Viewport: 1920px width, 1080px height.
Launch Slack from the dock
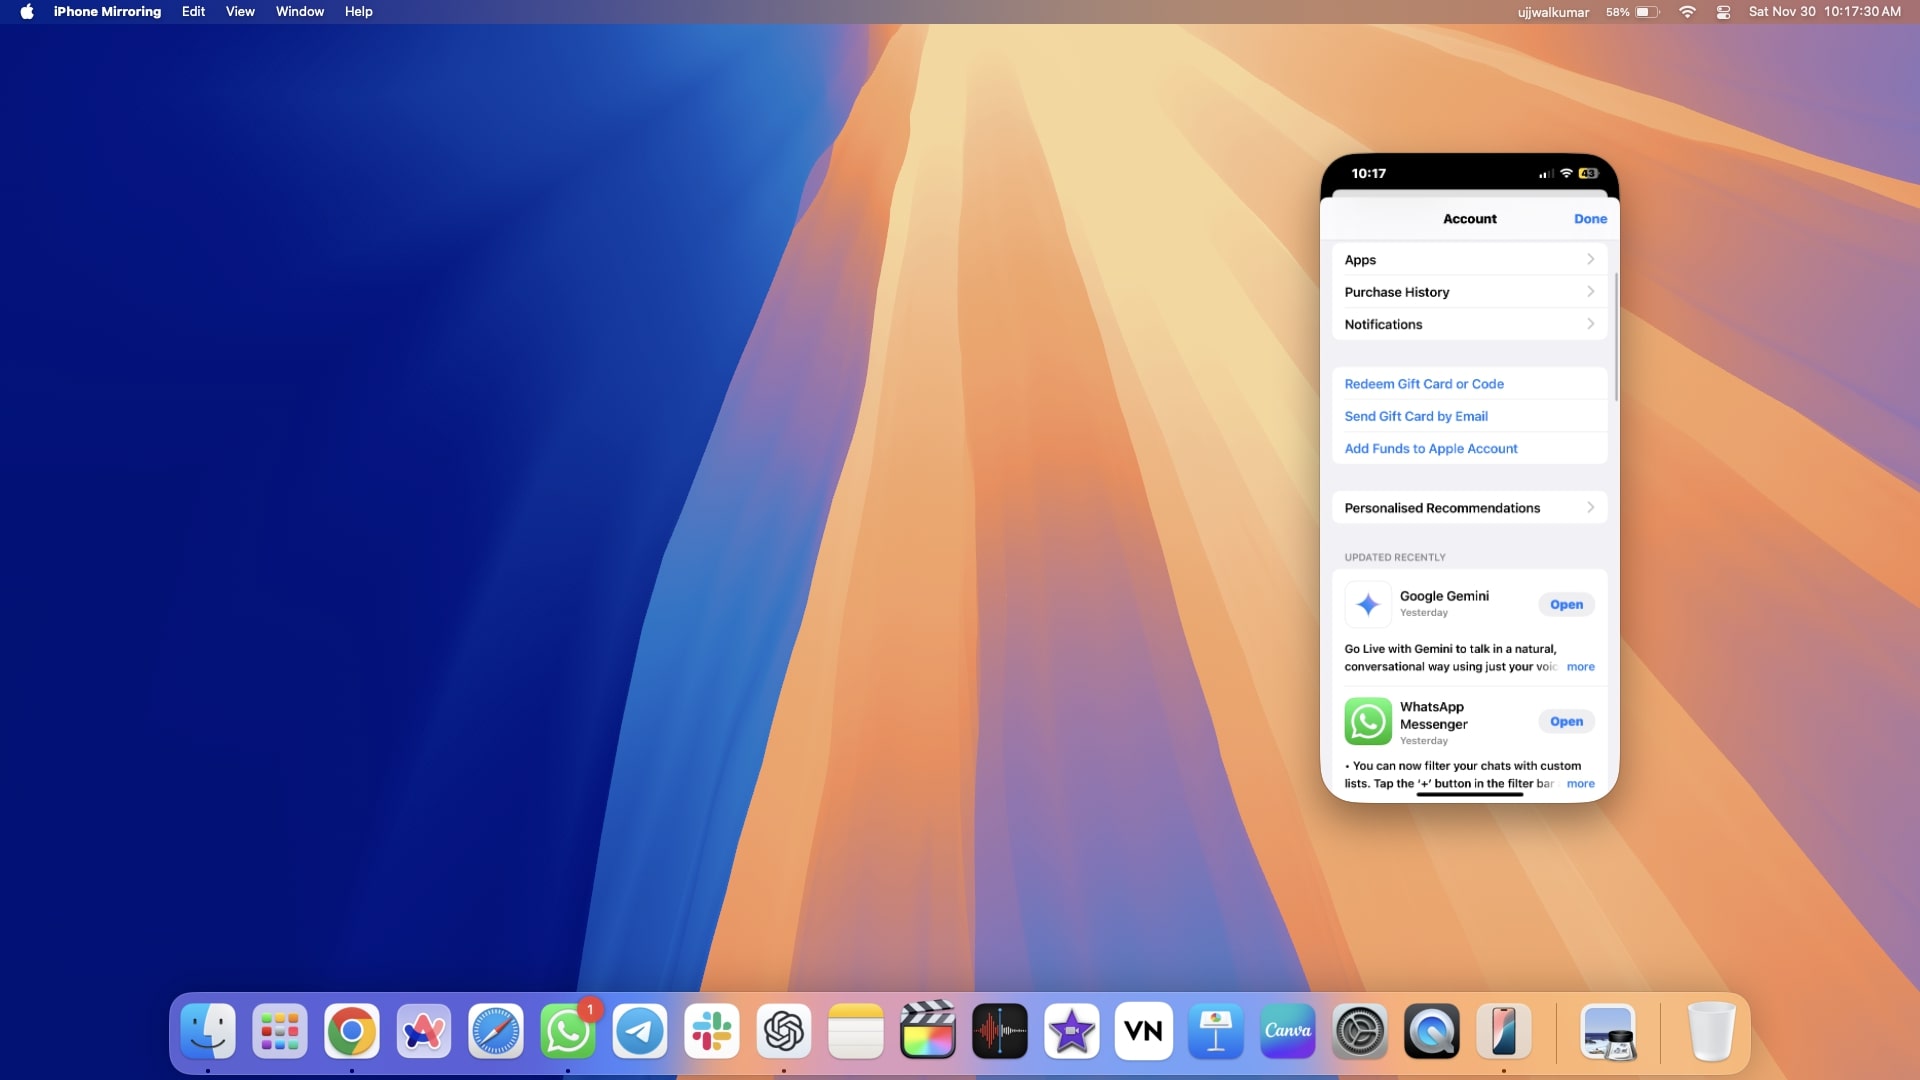tap(712, 1031)
